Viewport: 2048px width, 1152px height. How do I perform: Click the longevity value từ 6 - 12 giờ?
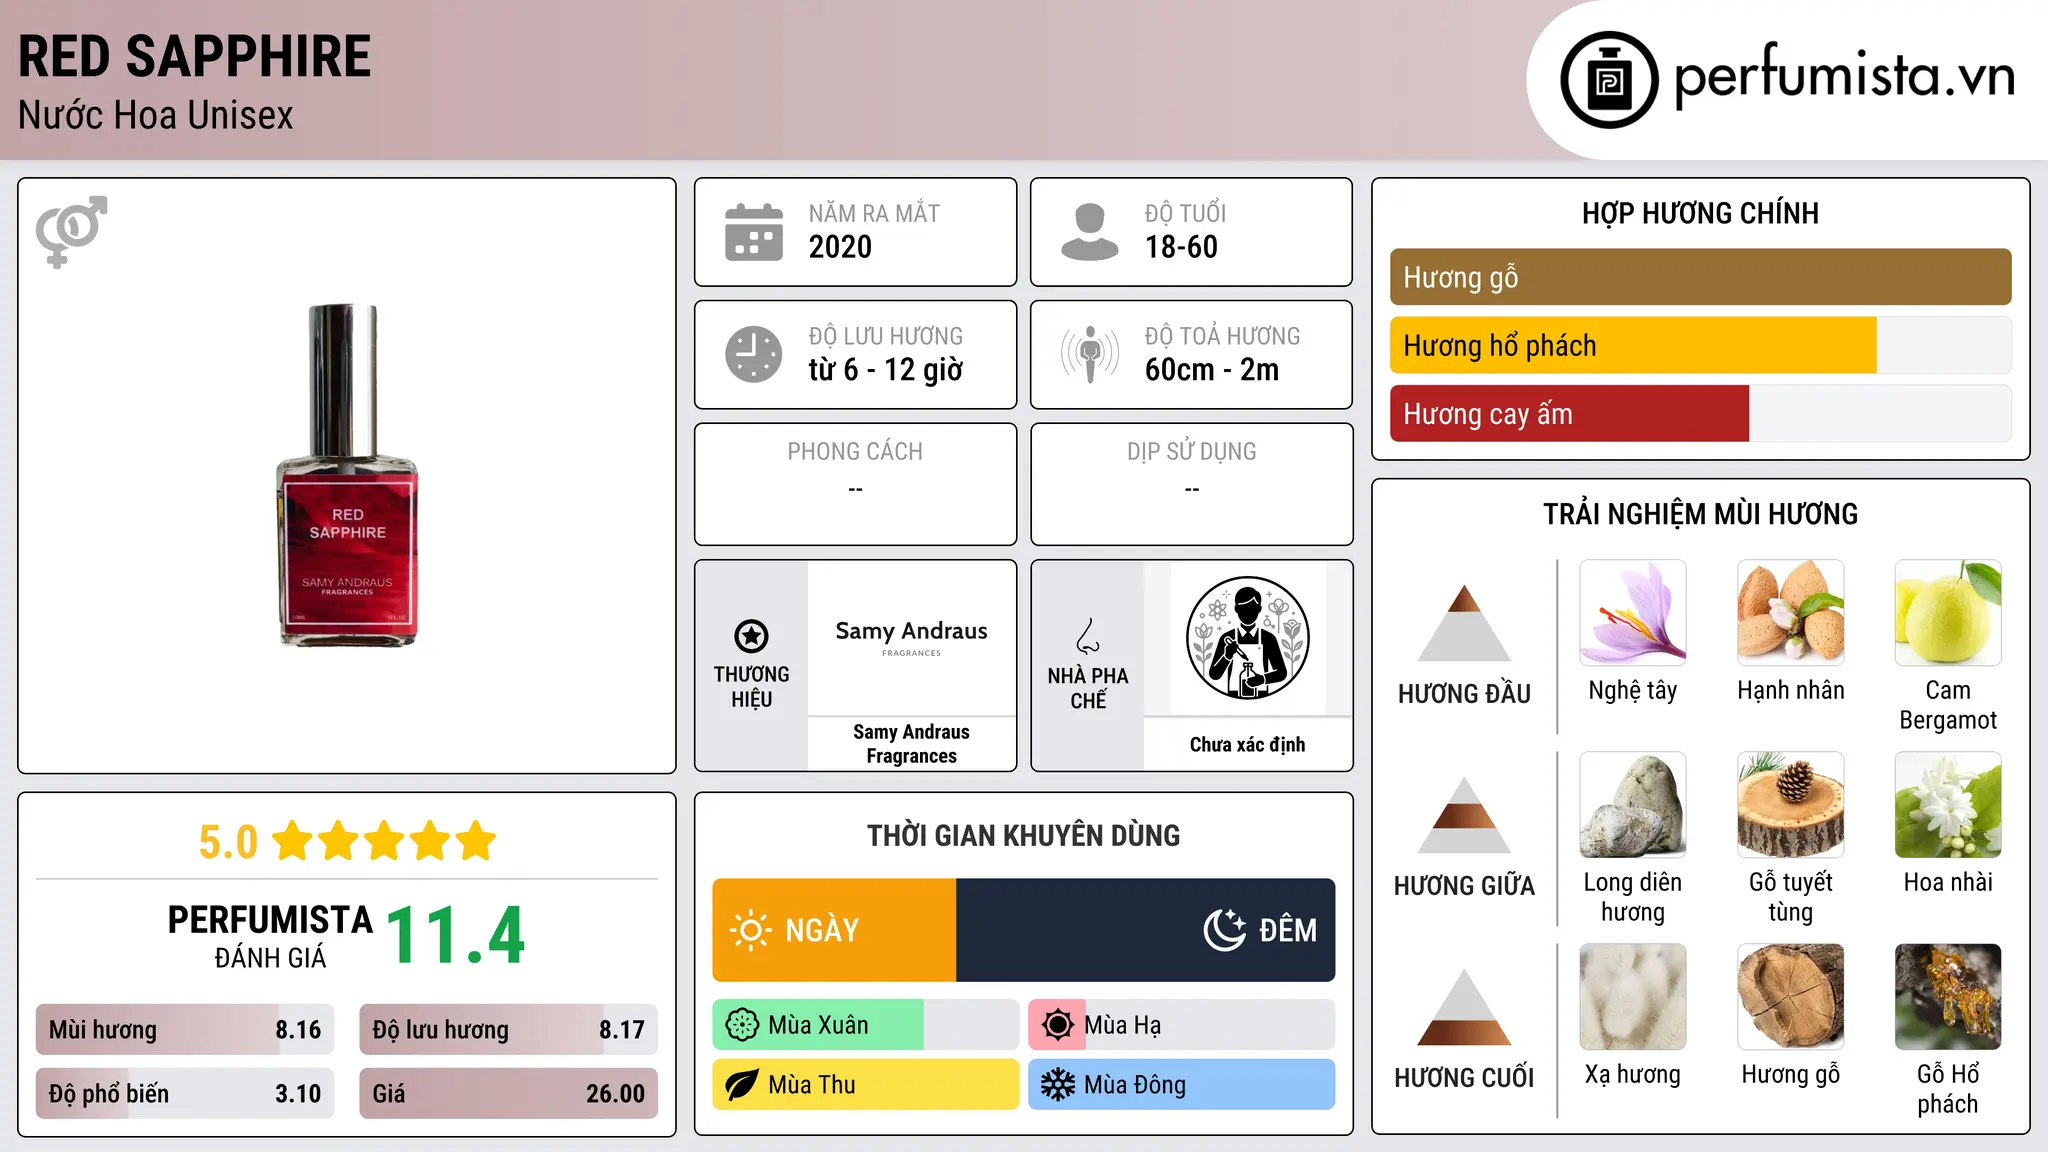pyautogui.click(x=885, y=370)
